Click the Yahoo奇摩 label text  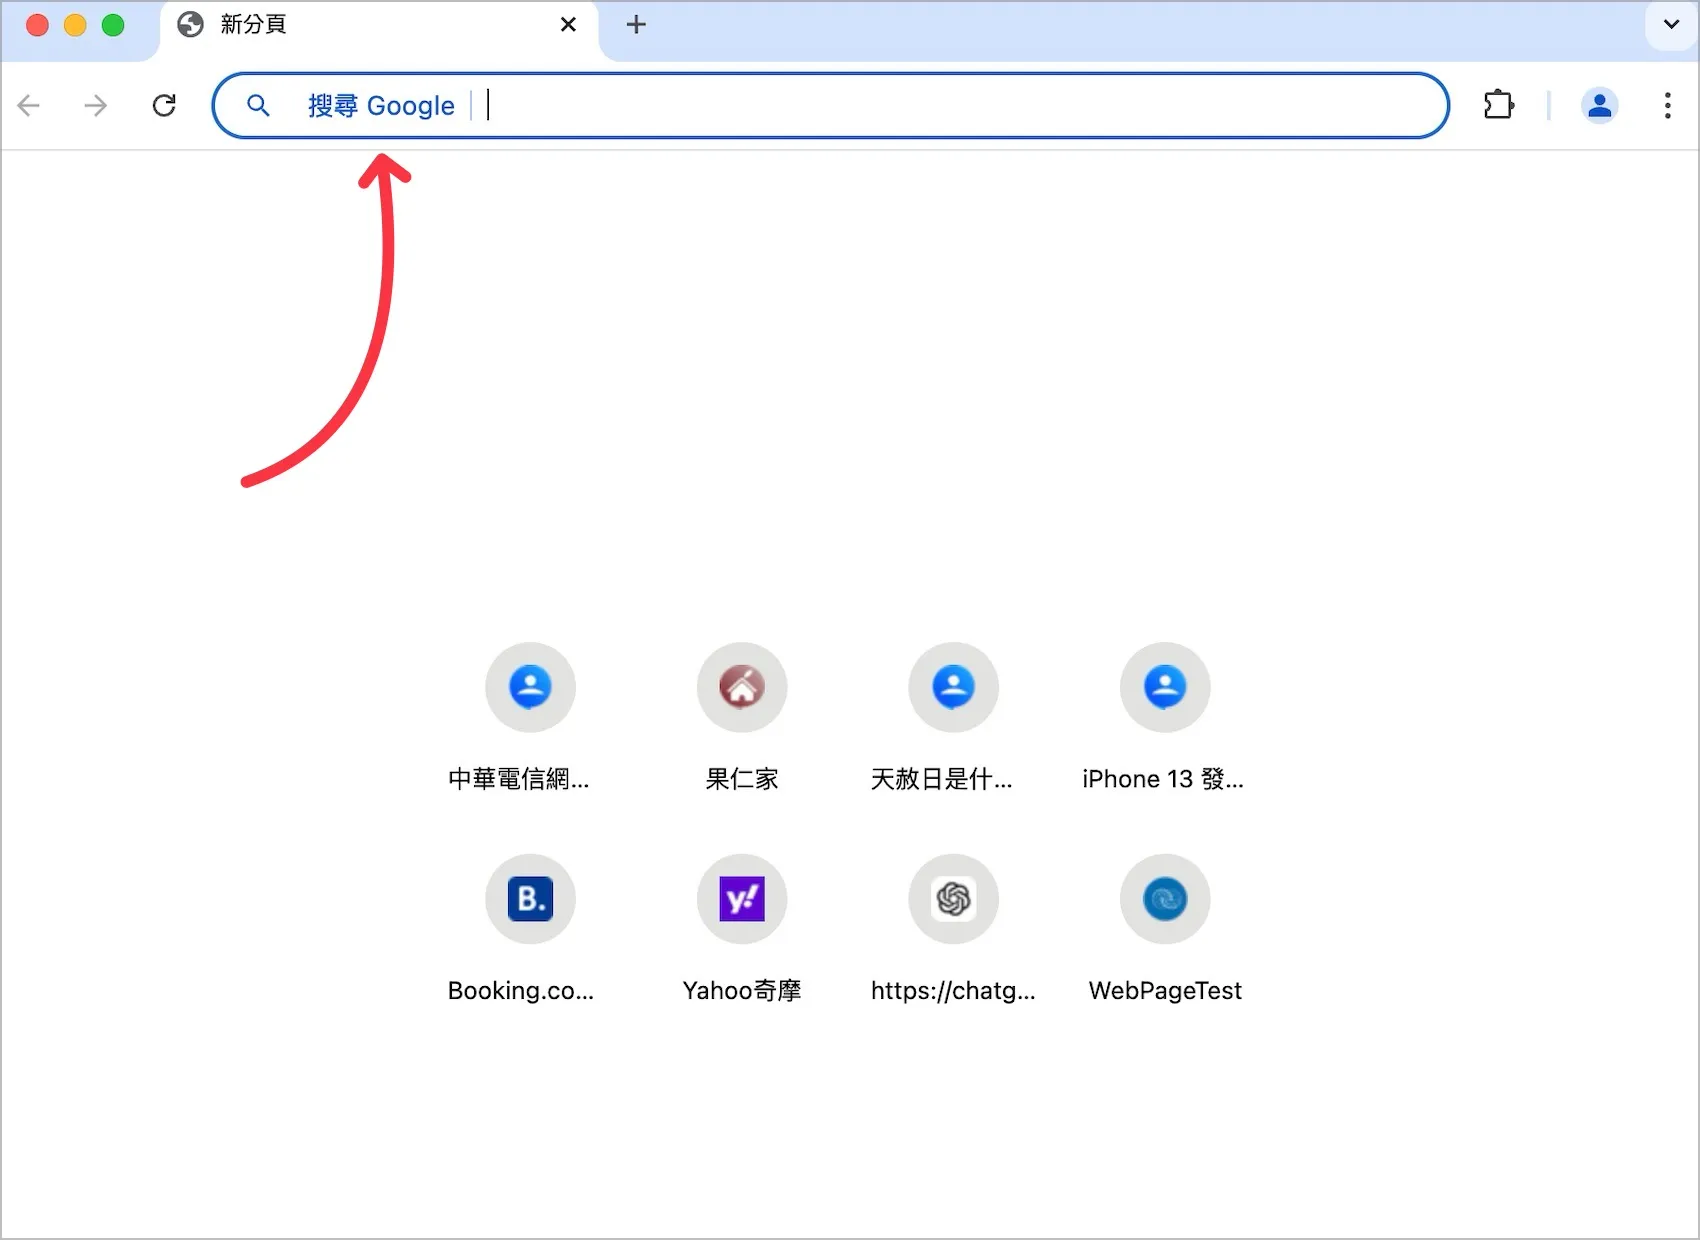[742, 991]
